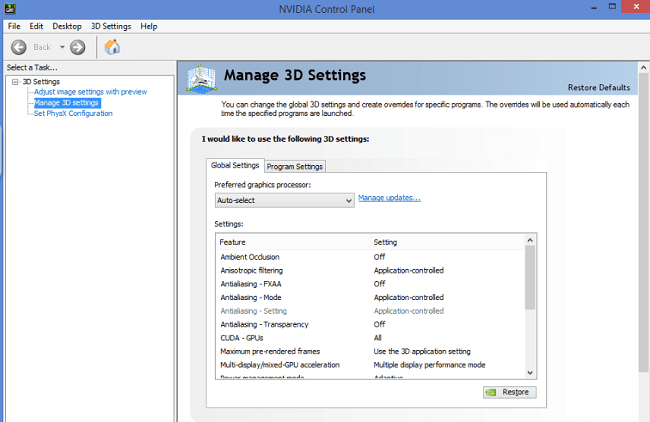The height and width of the screenshot is (422, 650).
Task: Click the Back arrow toolbar icon
Action: 19,47
